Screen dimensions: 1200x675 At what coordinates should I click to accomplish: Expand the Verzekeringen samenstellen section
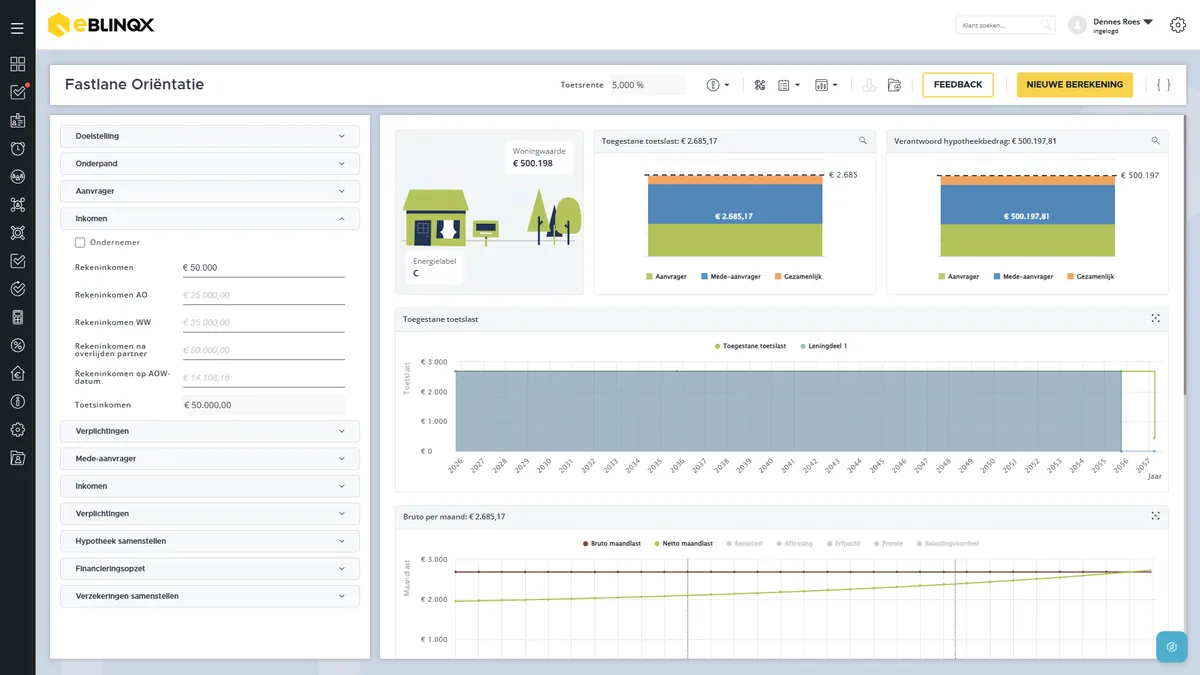[x=210, y=596]
